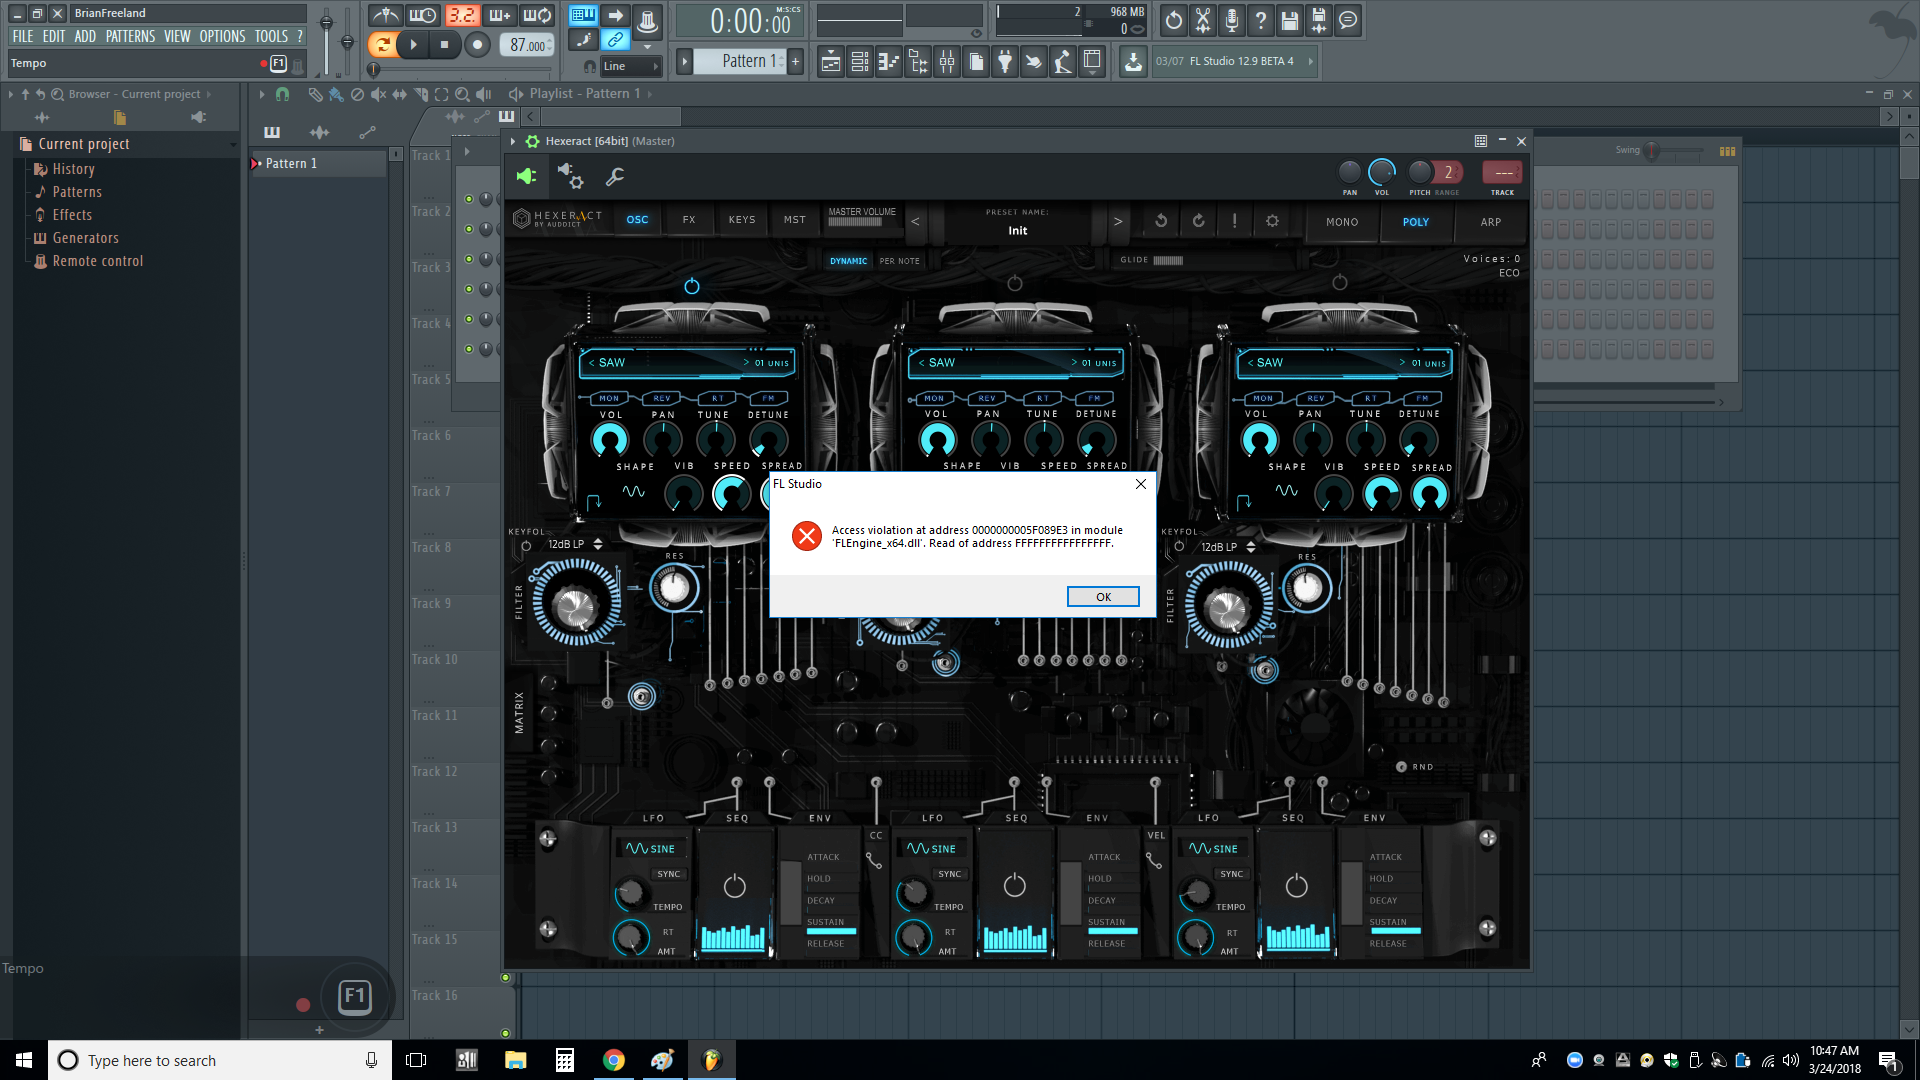Toggle the metronome icon
The image size is (1920, 1080).
(385, 16)
